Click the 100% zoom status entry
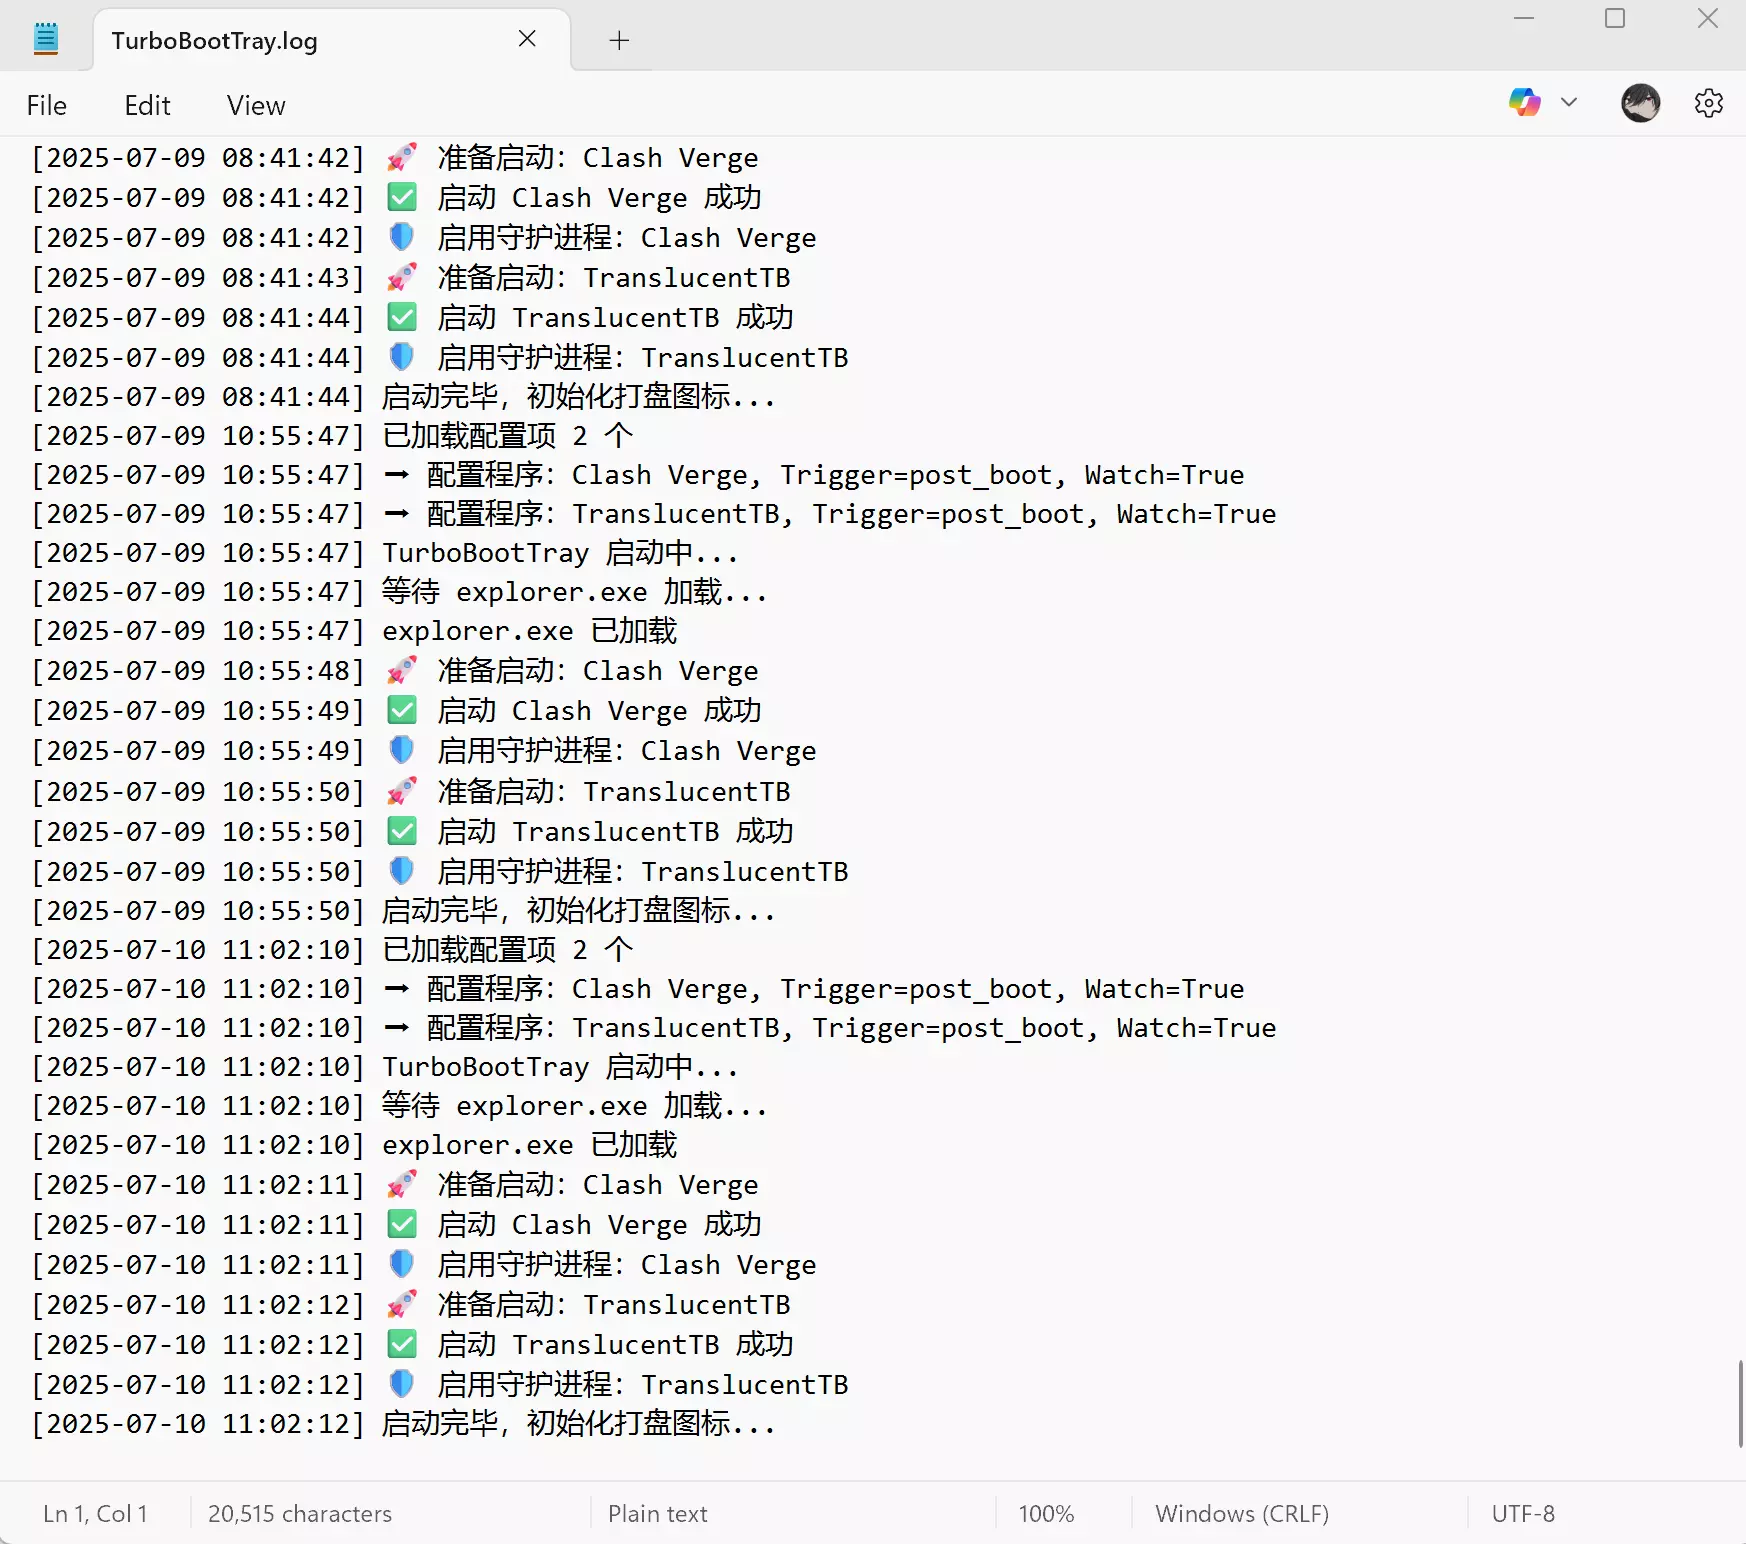The height and width of the screenshot is (1544, 1746). 1046,1514
